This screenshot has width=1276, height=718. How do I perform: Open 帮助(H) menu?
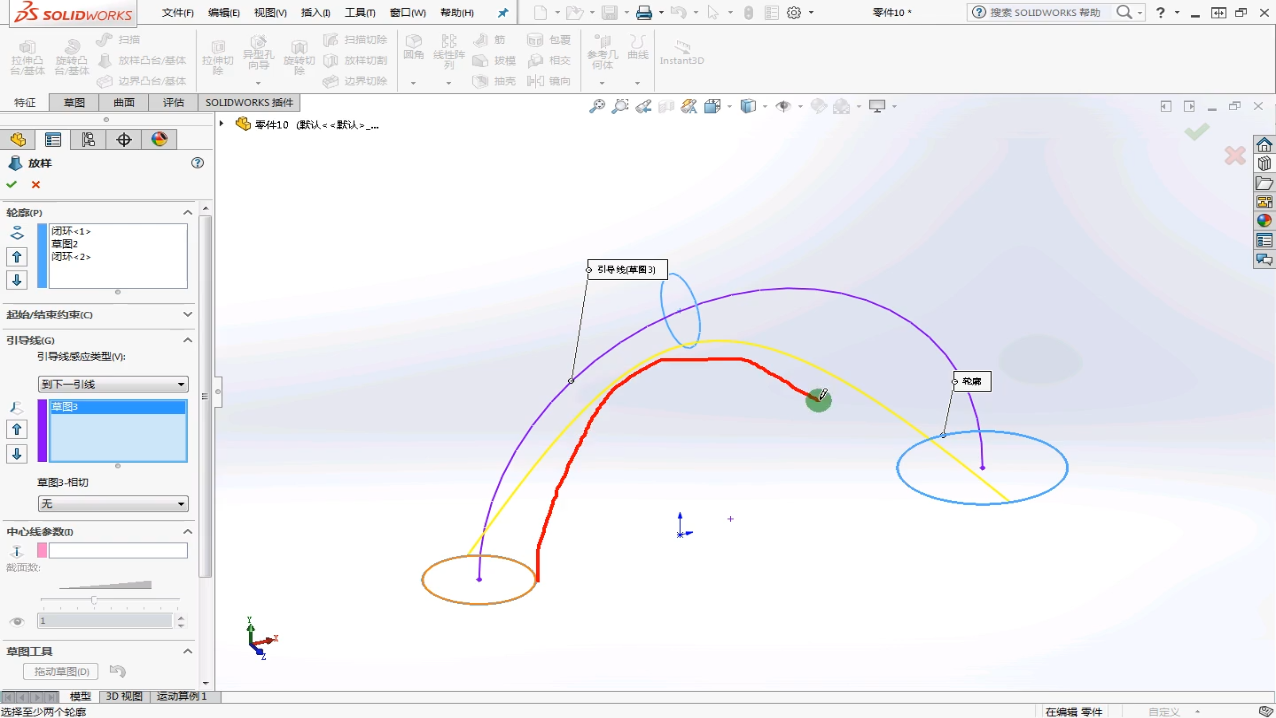tap(457, 13)
